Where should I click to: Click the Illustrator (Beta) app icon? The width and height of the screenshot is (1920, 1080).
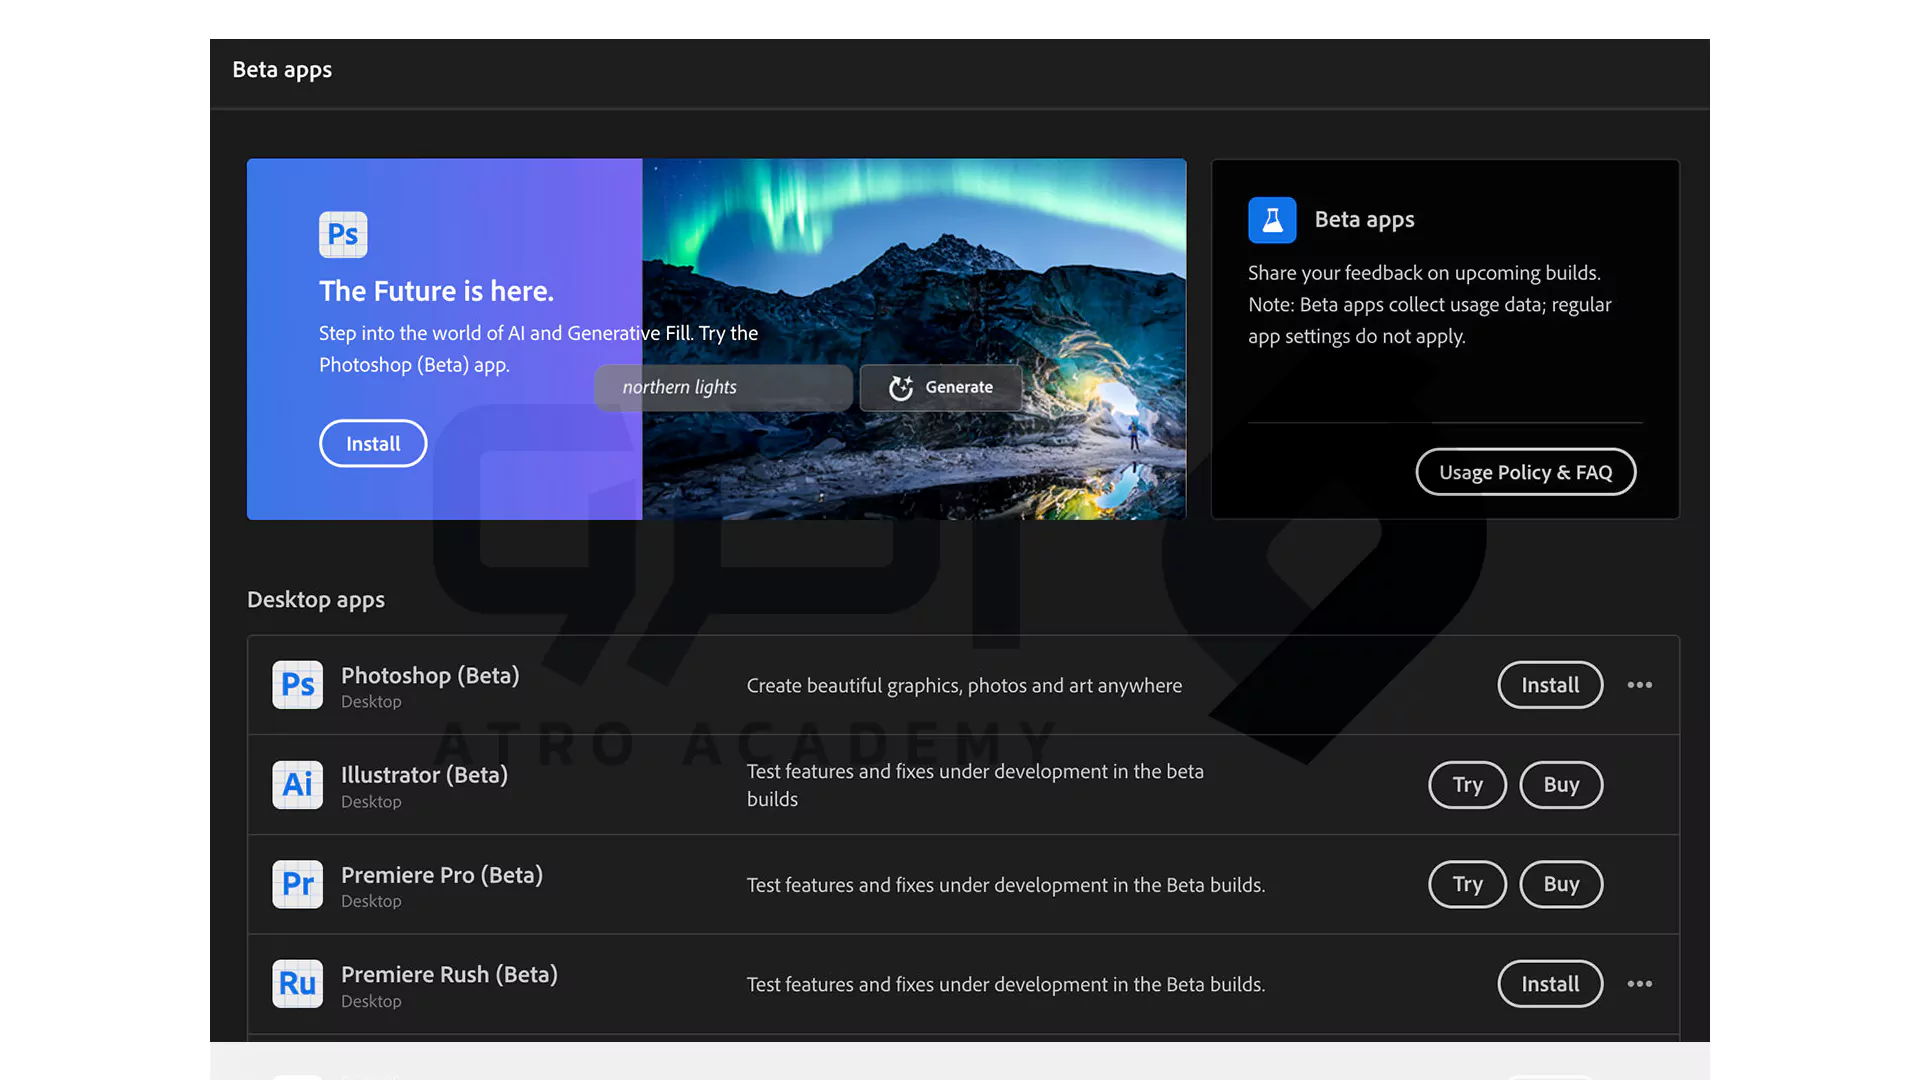point(298,785)
